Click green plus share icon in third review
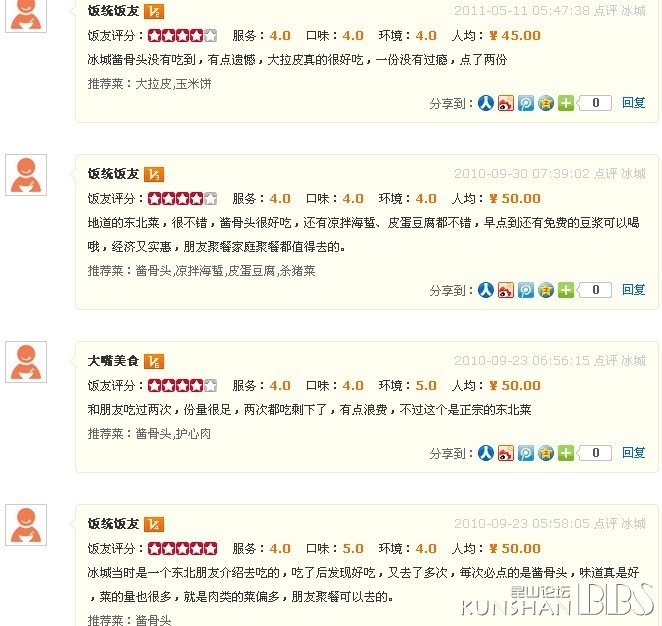This screenshot has height=626, width=662. [x=566, y=453]
